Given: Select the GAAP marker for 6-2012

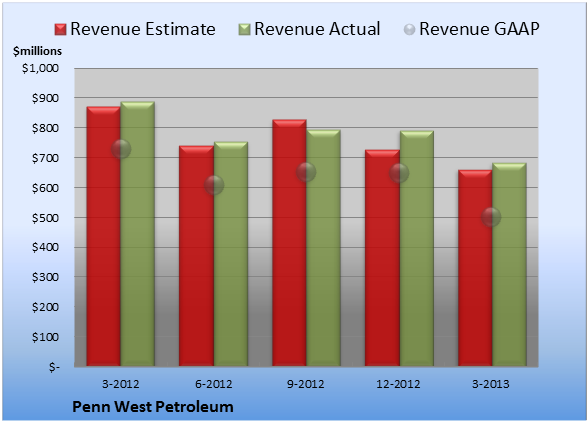Looking at the screenshot, I should [x=214, y=185].
